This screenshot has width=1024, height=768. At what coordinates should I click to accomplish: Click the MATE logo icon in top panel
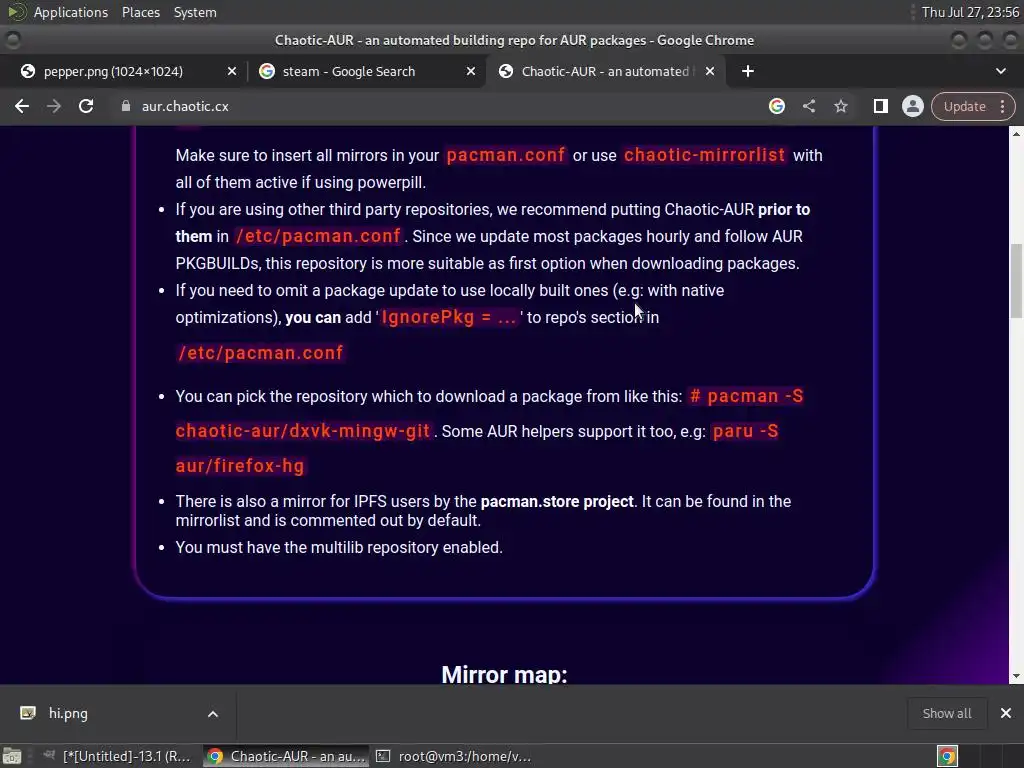[x=16, y=12]
